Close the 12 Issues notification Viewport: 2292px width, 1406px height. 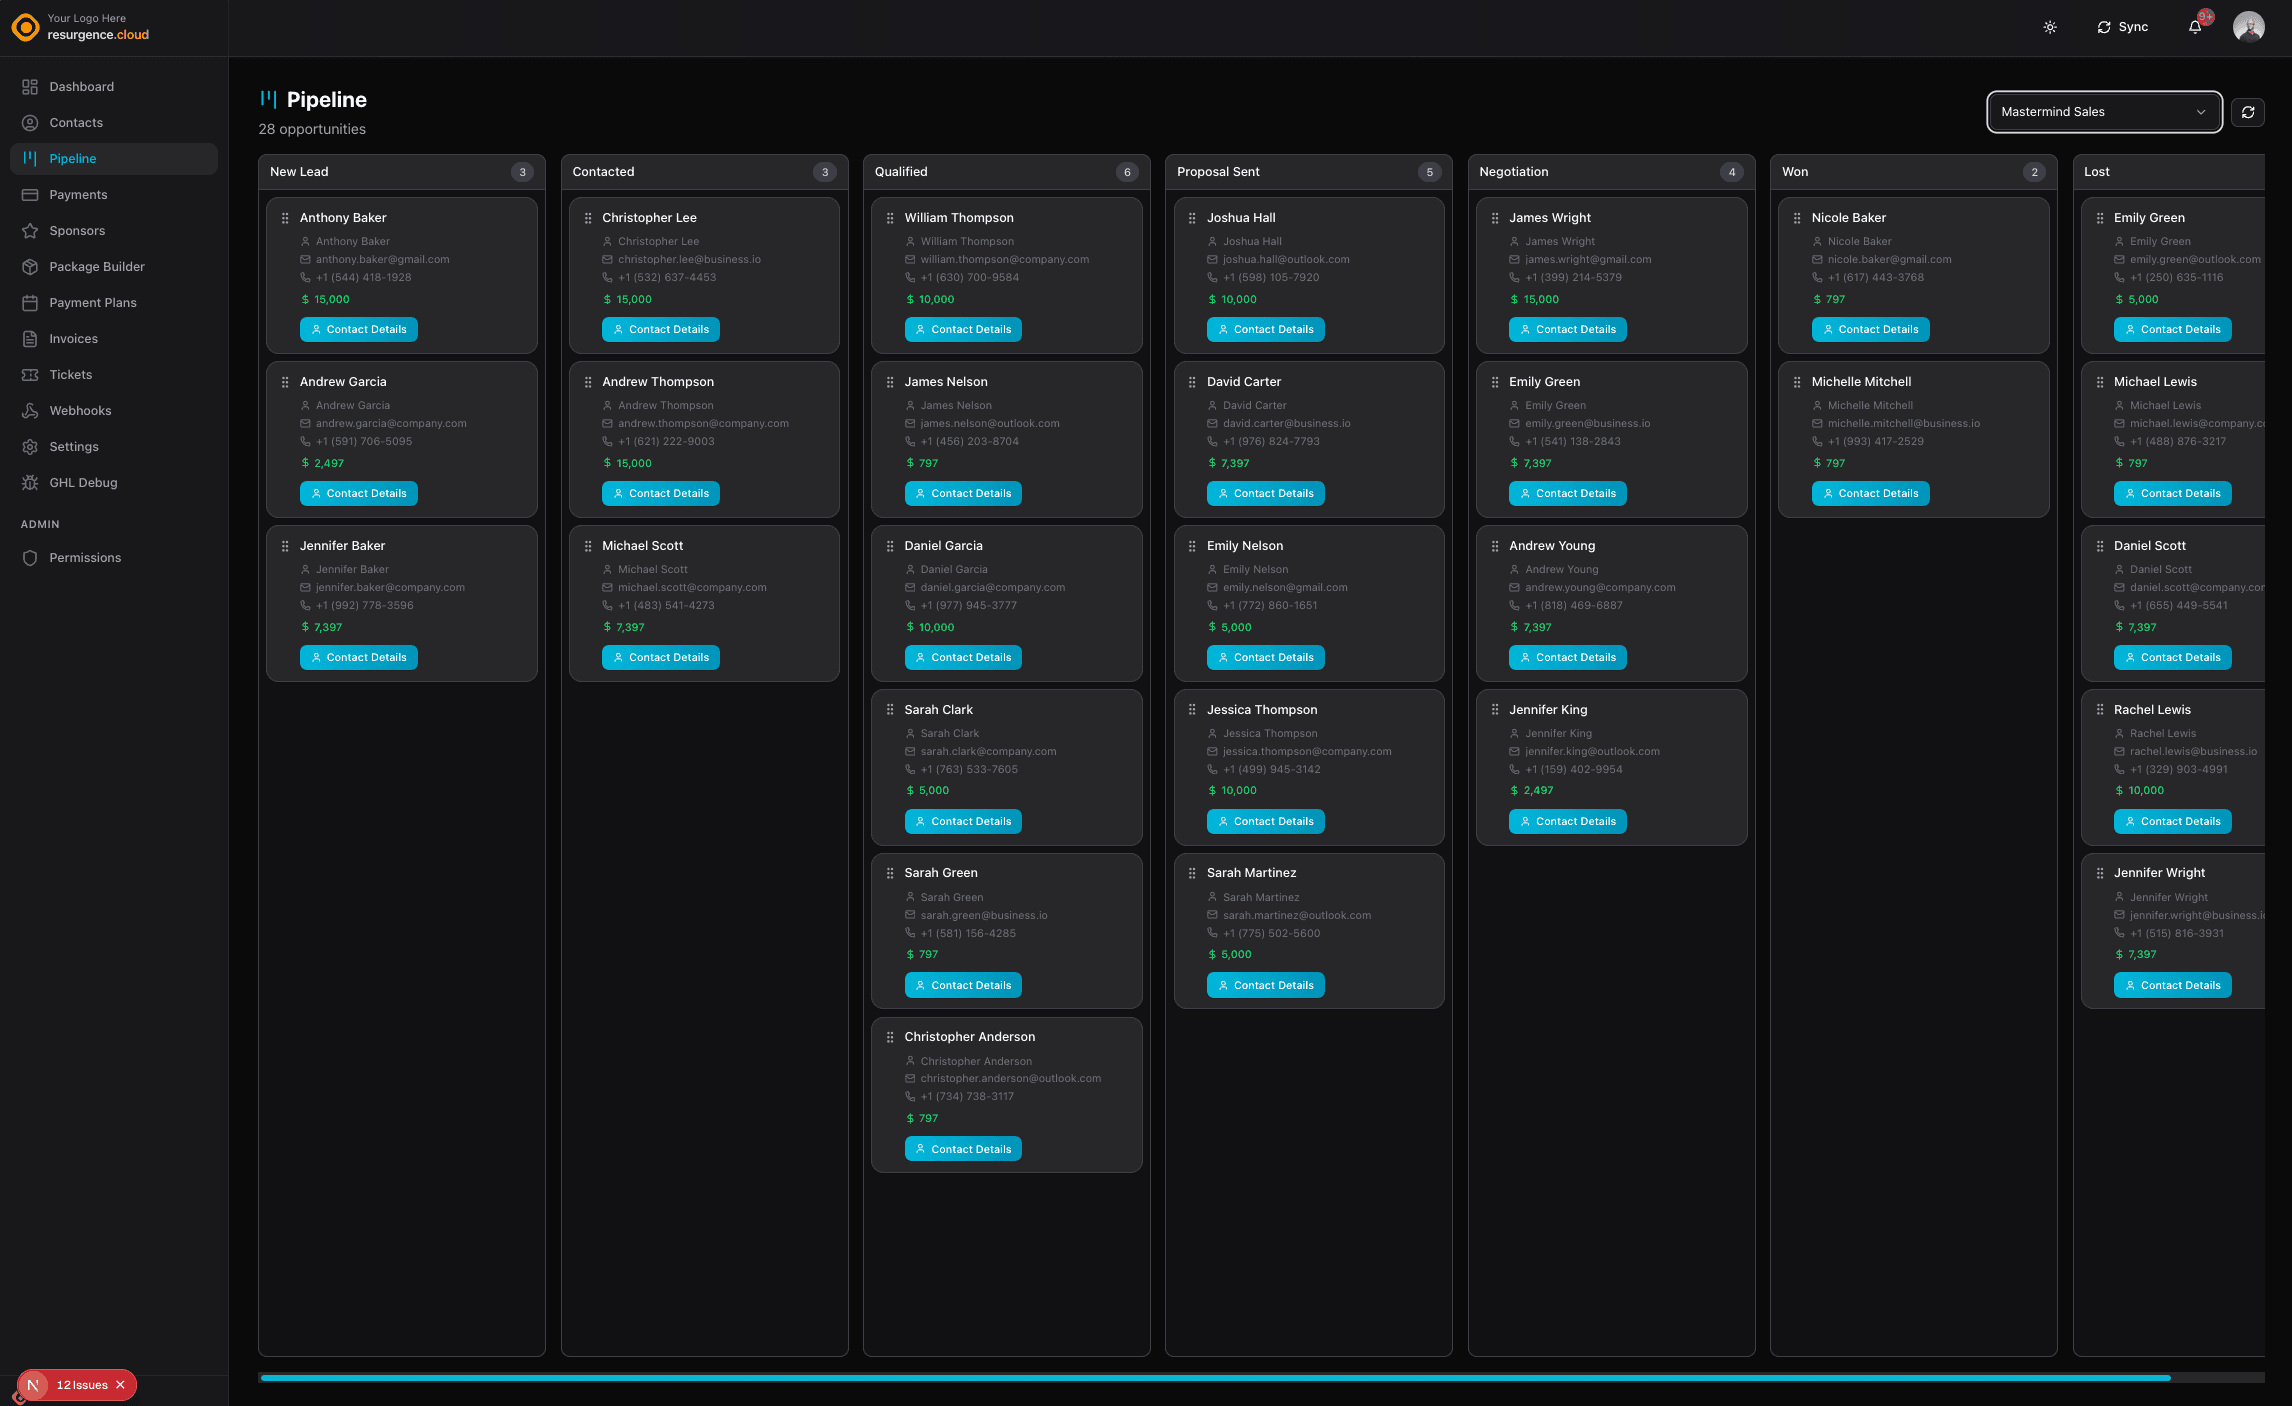coord(120,1385)
